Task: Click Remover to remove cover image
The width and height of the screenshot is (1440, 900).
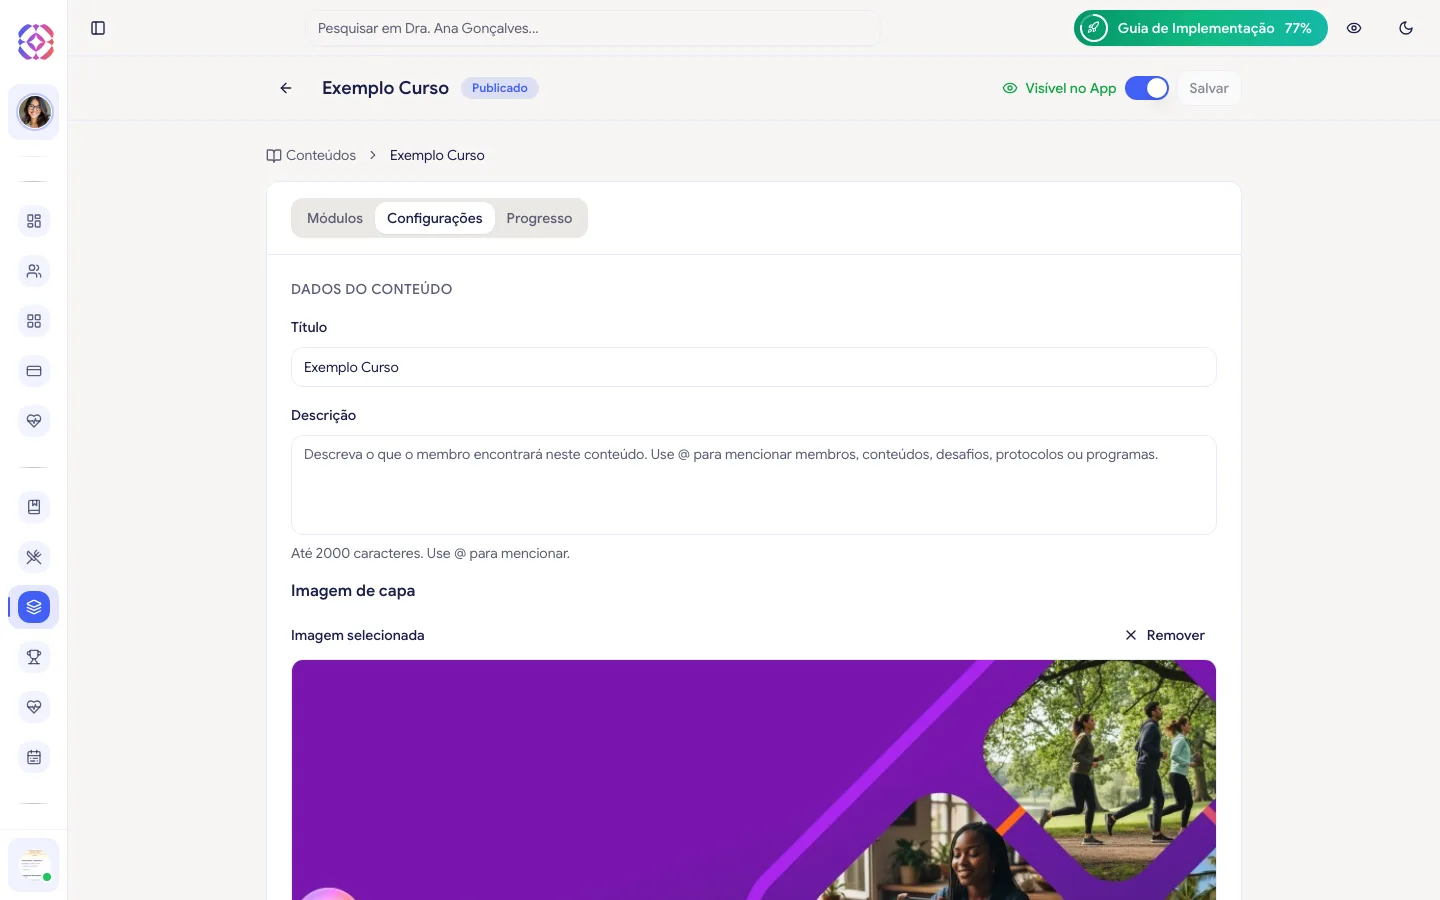Action: pos(1165,635)
